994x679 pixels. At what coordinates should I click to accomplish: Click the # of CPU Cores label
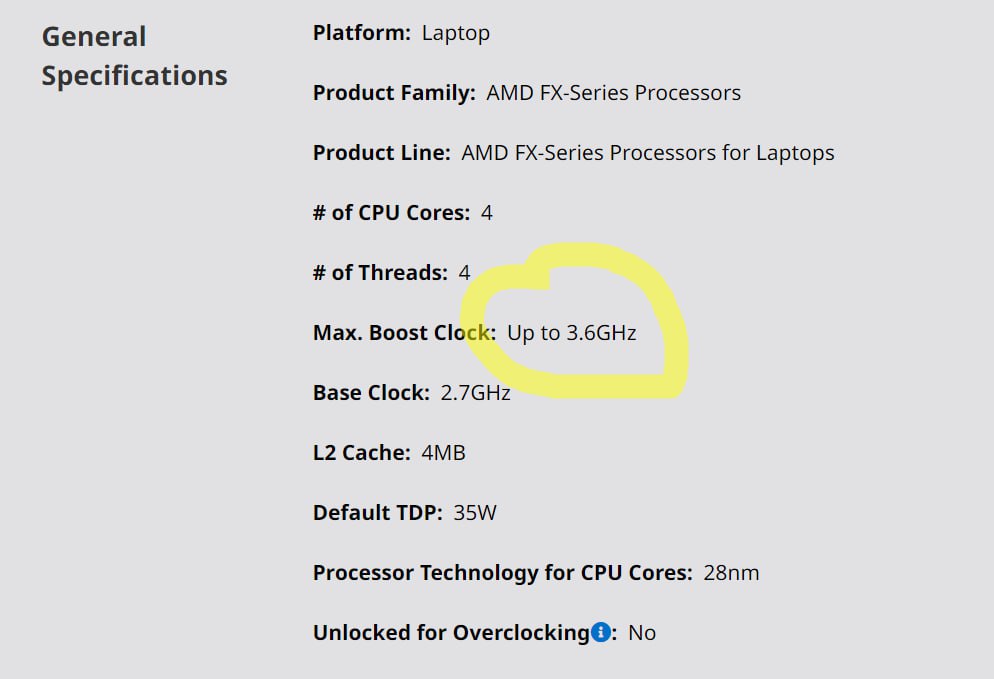point(392,212)
